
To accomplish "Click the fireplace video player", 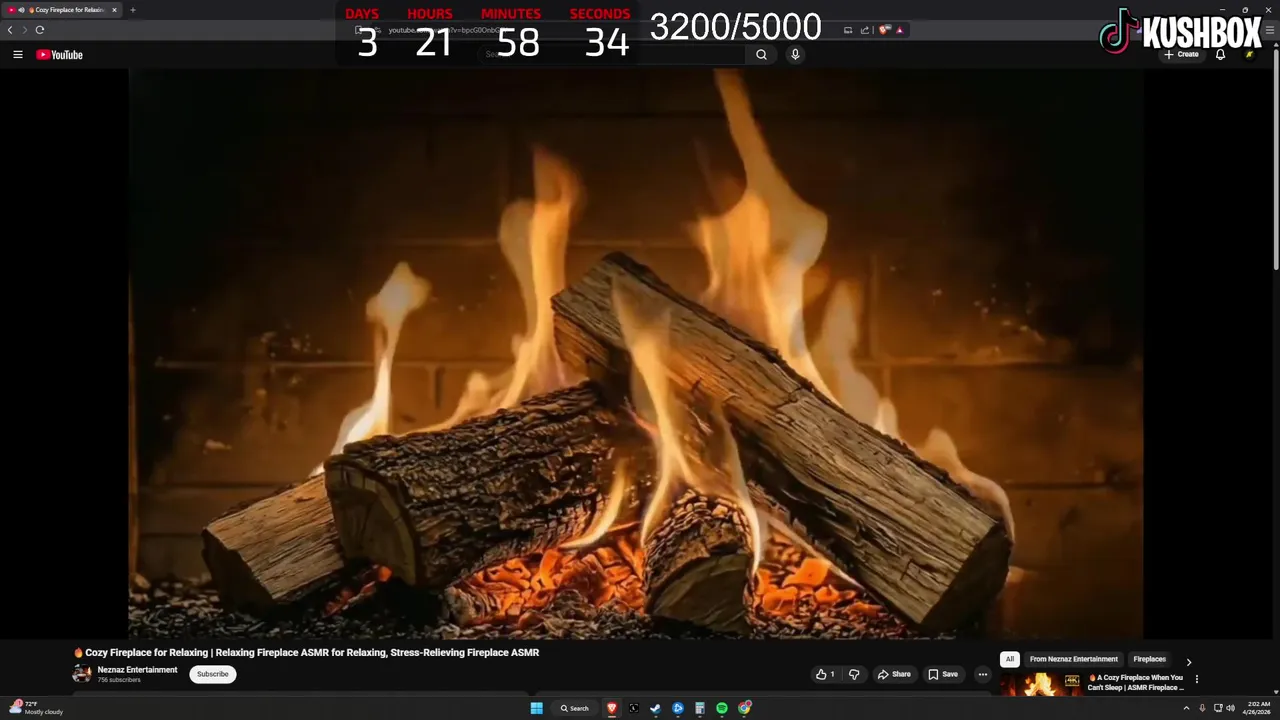I will coord(636,354).
